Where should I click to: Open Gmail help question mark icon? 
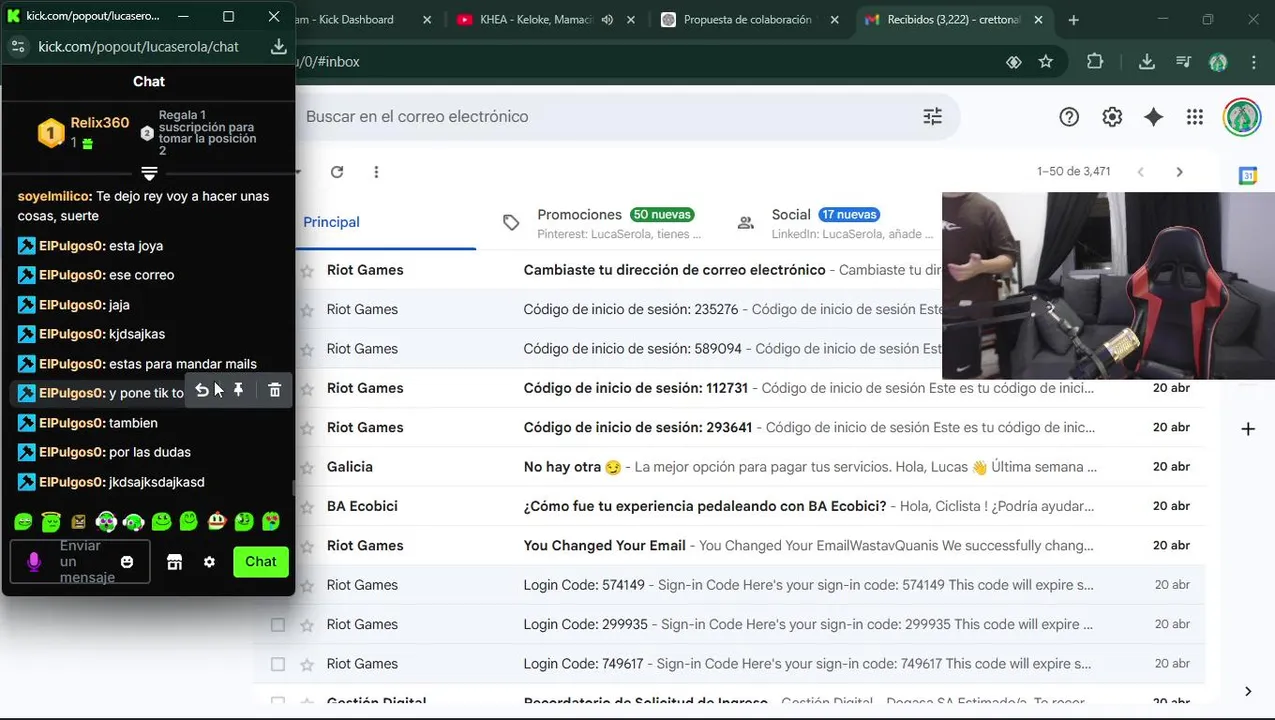pyautogui.click(x=1069, y=117)
